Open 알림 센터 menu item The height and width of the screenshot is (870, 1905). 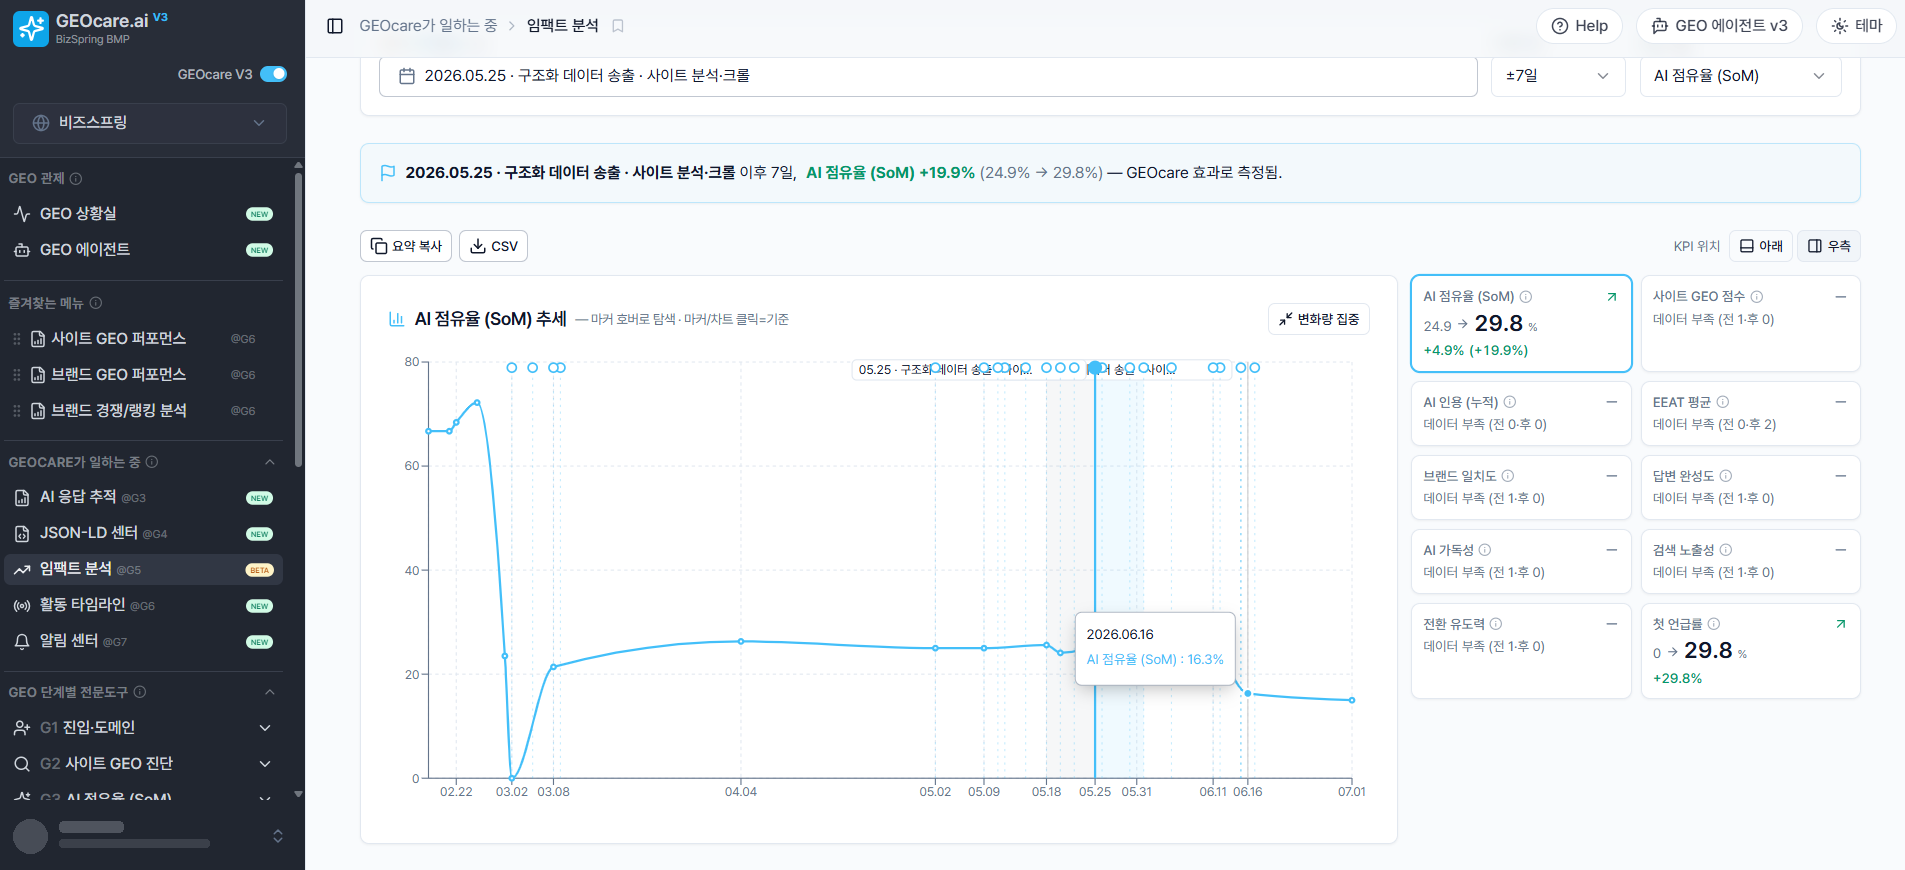click(x=143, y=642)
